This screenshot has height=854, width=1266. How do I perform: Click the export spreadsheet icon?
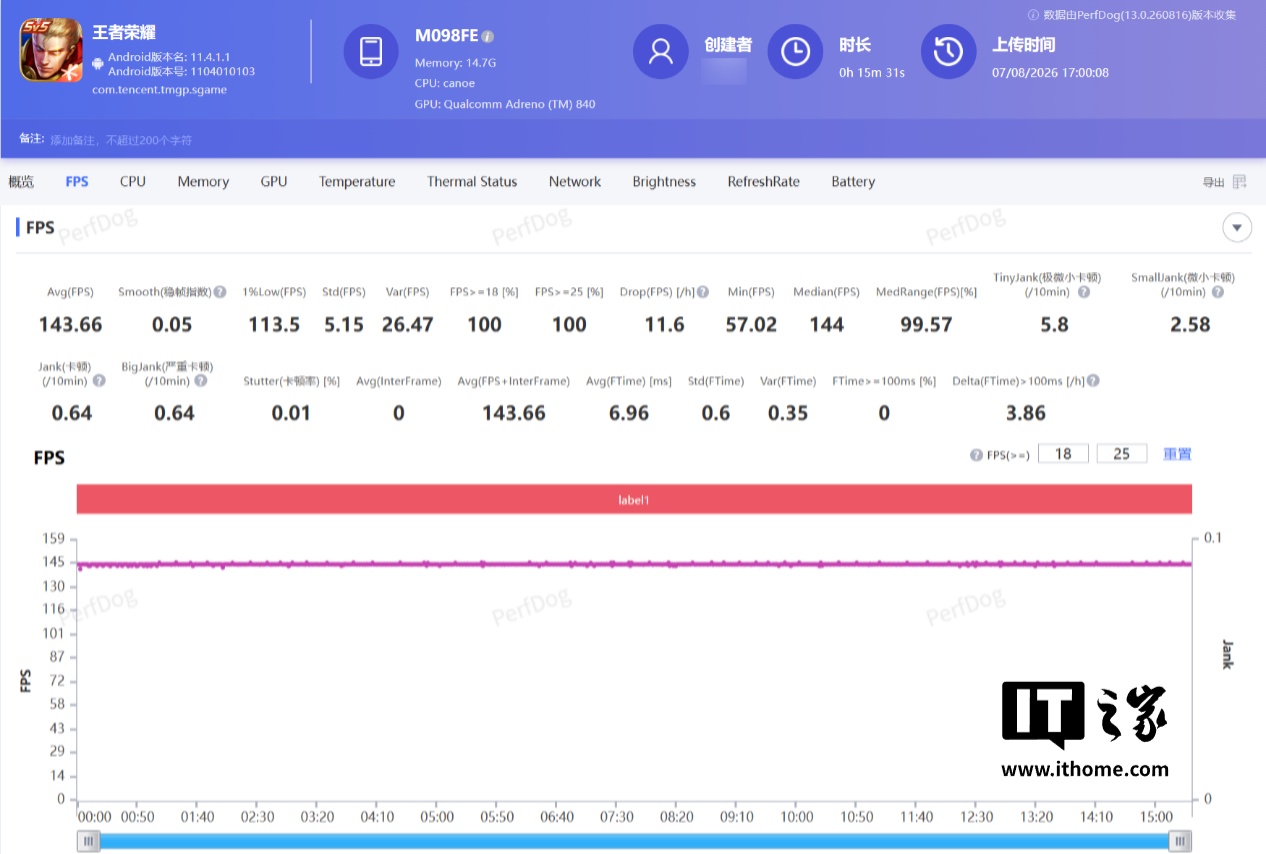(1240, 182)
